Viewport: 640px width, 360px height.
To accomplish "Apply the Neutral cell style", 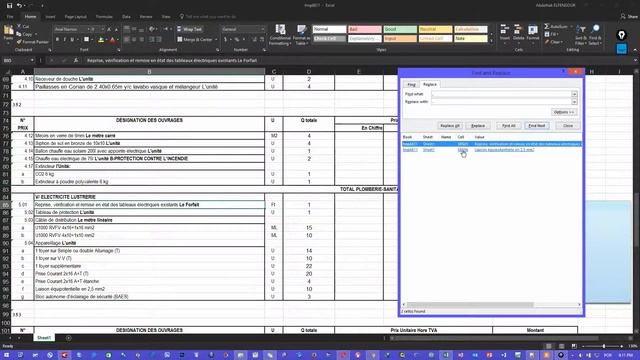I will coord(435,29).
